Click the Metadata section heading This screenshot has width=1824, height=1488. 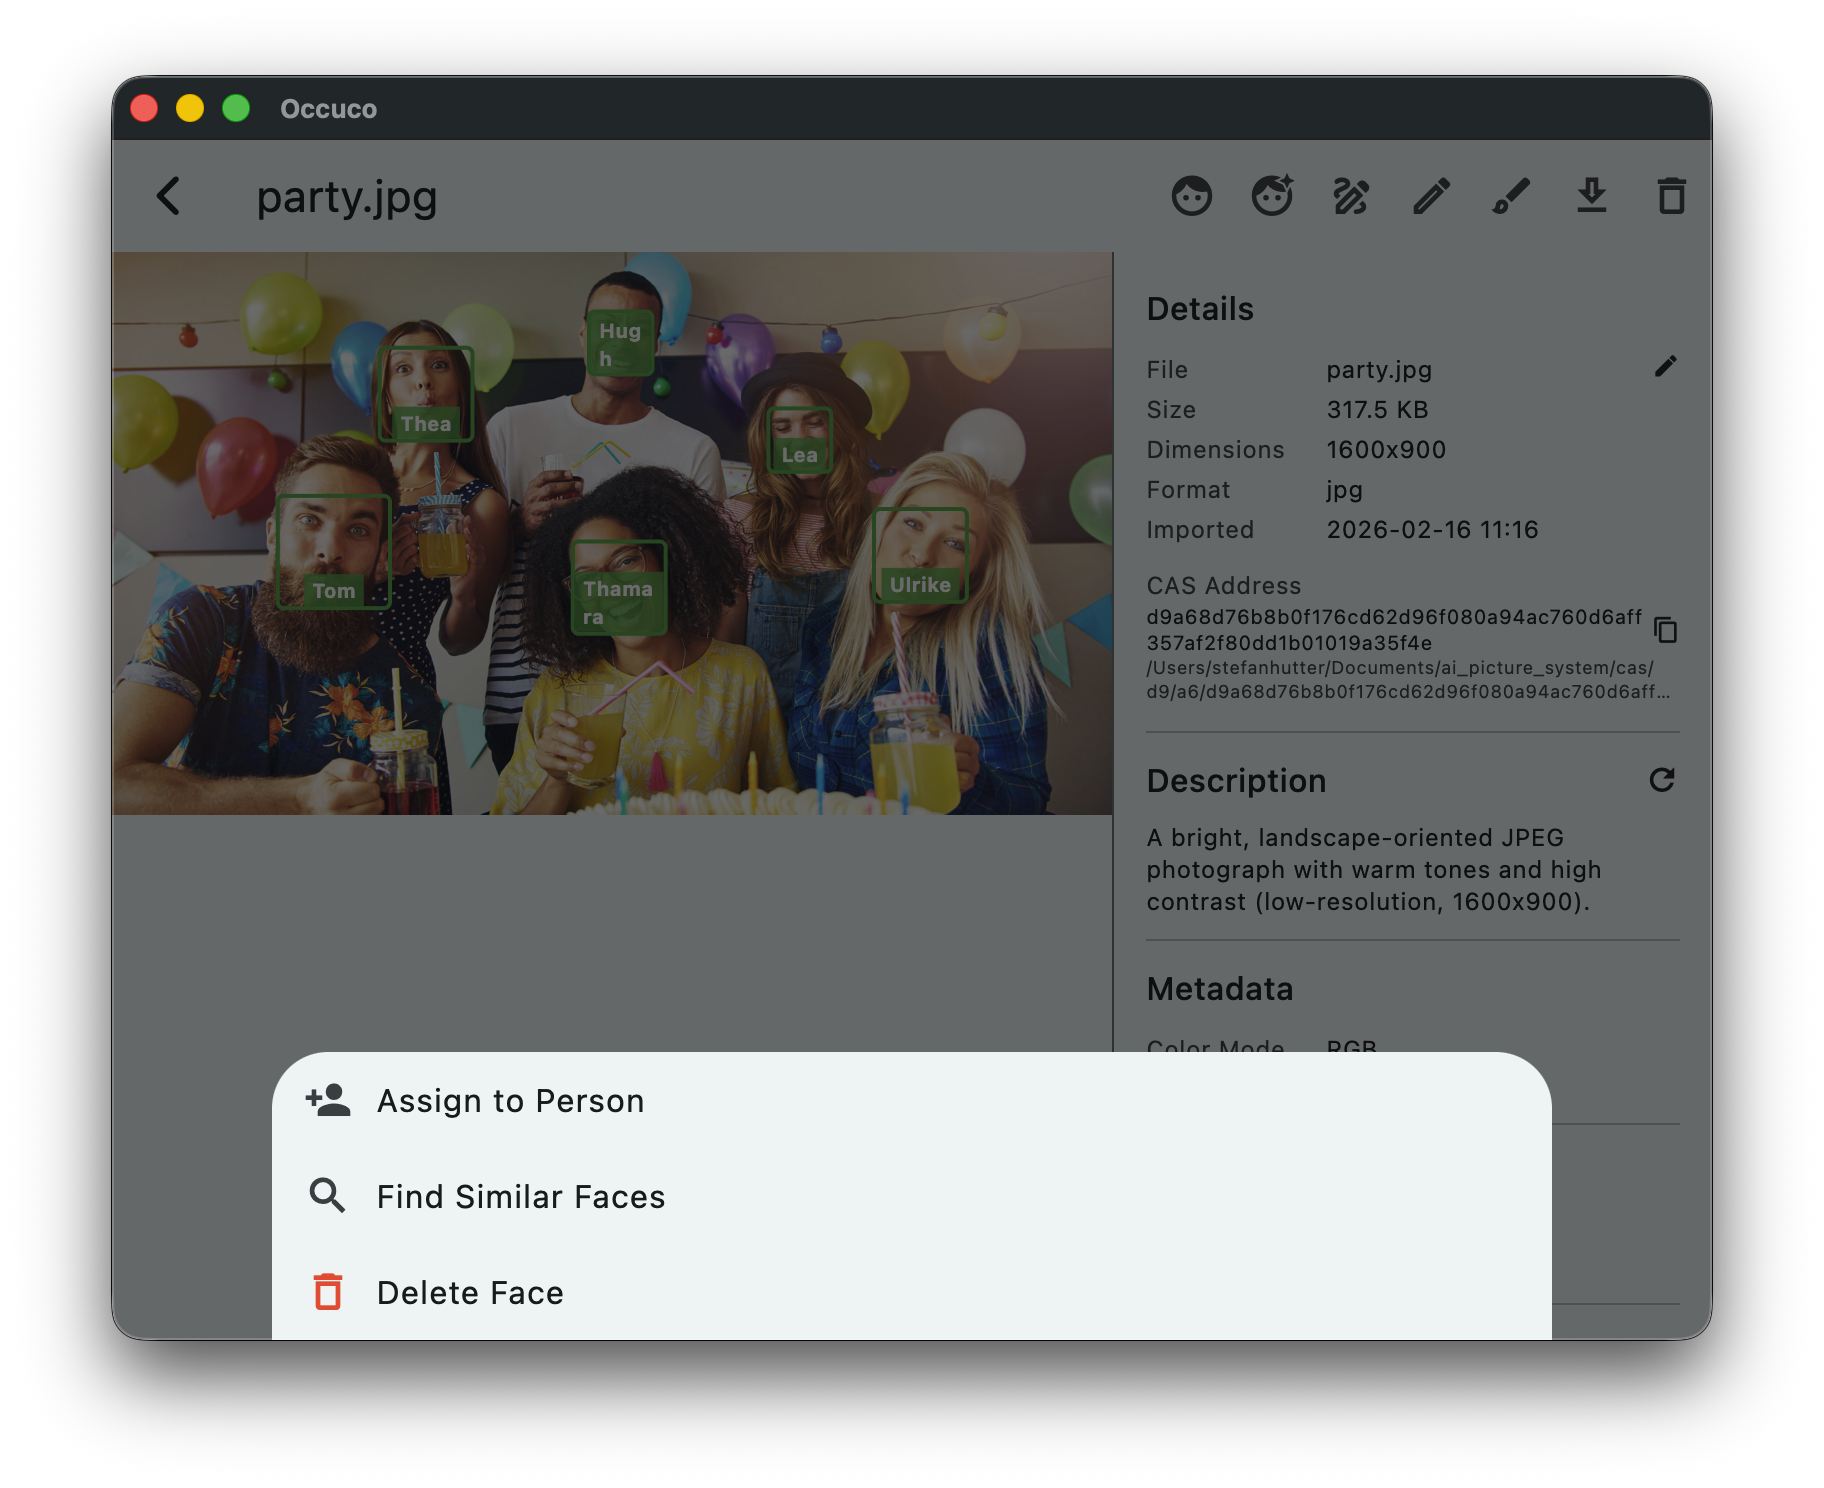tap(1220, 989)
